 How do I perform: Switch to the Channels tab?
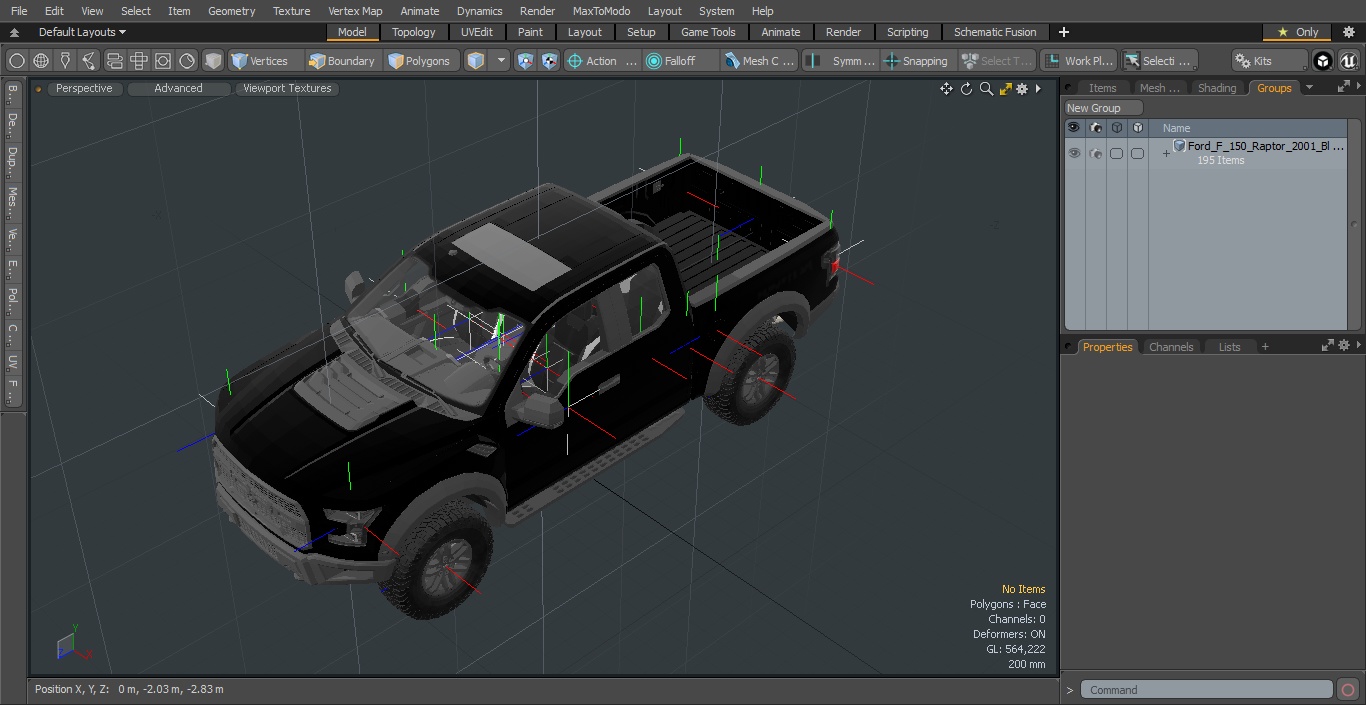pos(1171,347)
